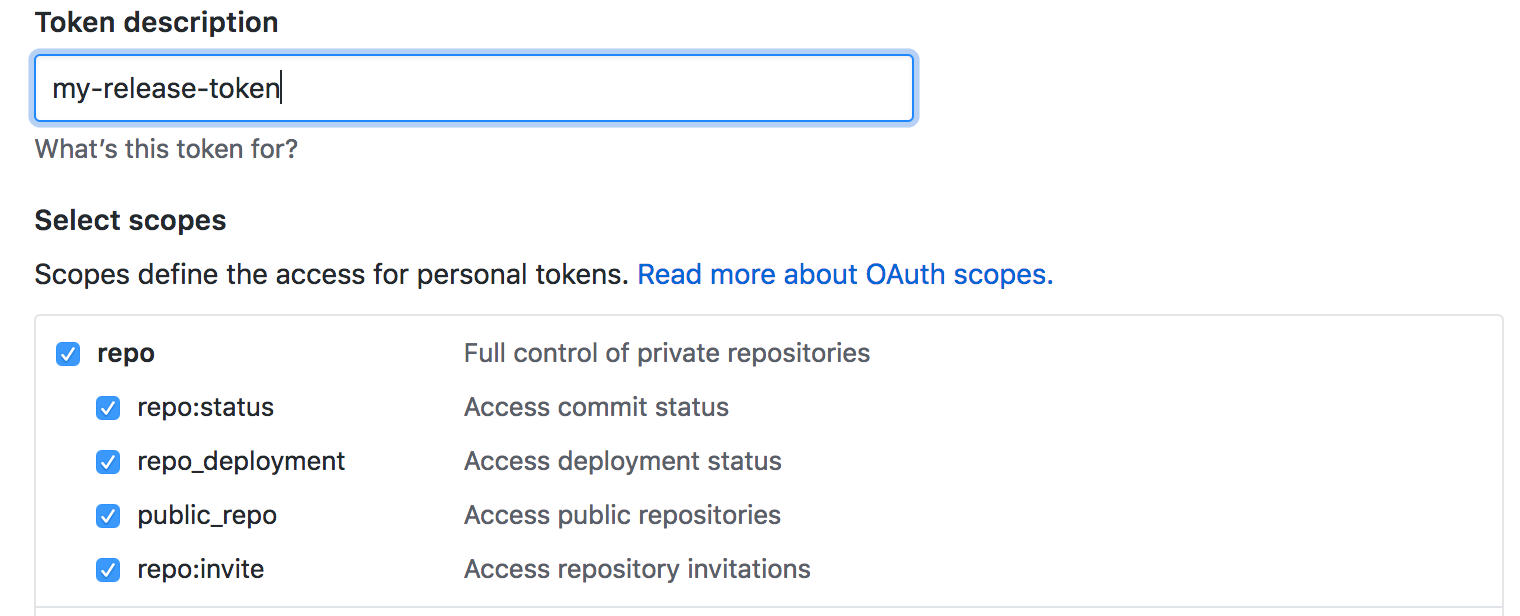Click the "Access commit status" description

coord(596,407)
